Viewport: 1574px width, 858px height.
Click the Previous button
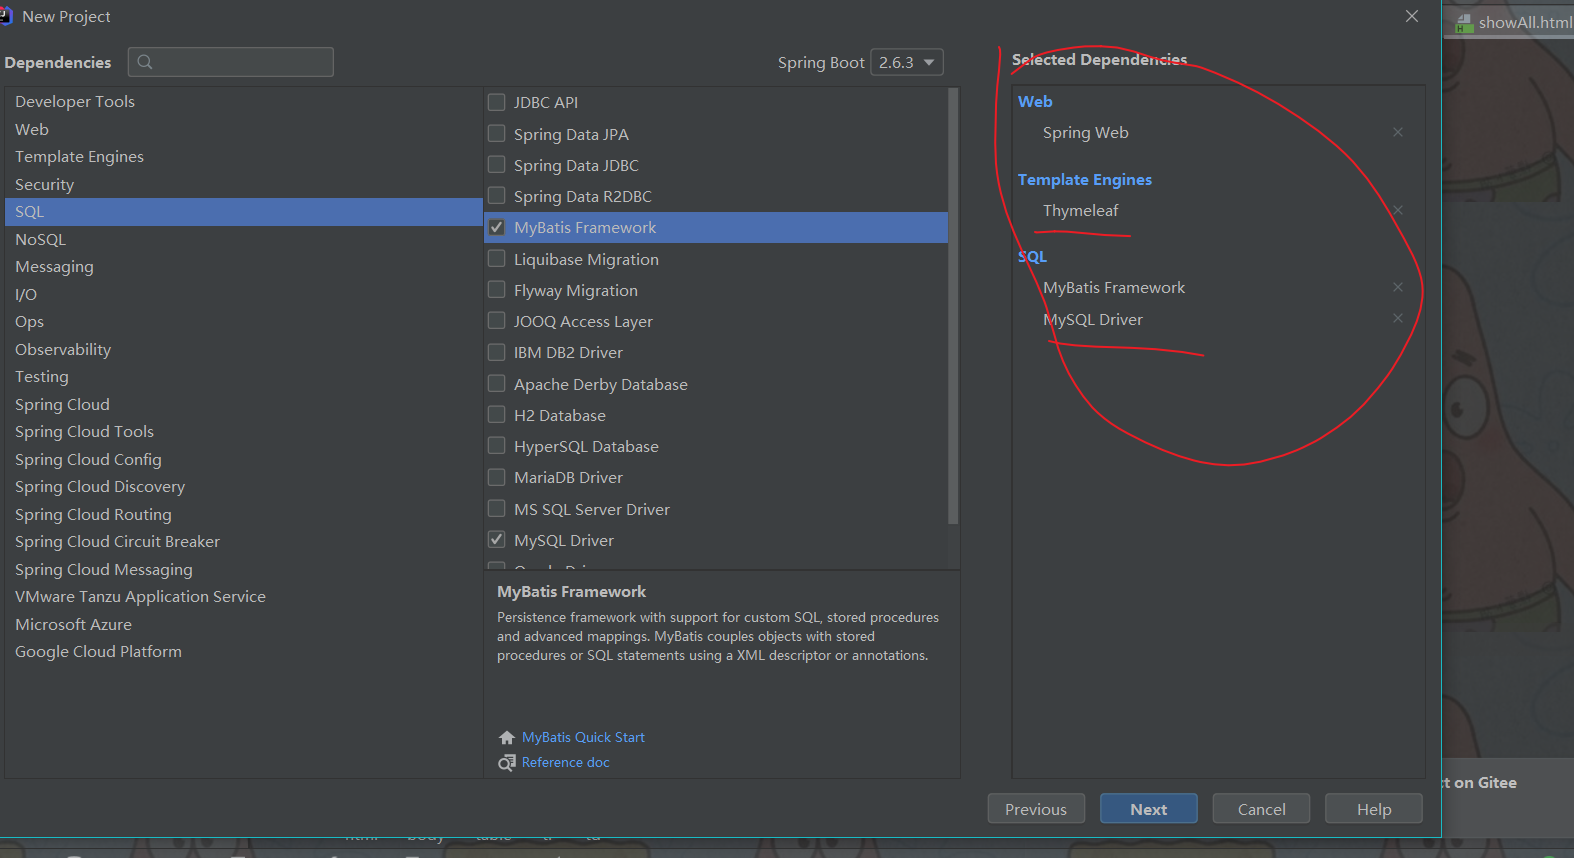point(1036,809)
